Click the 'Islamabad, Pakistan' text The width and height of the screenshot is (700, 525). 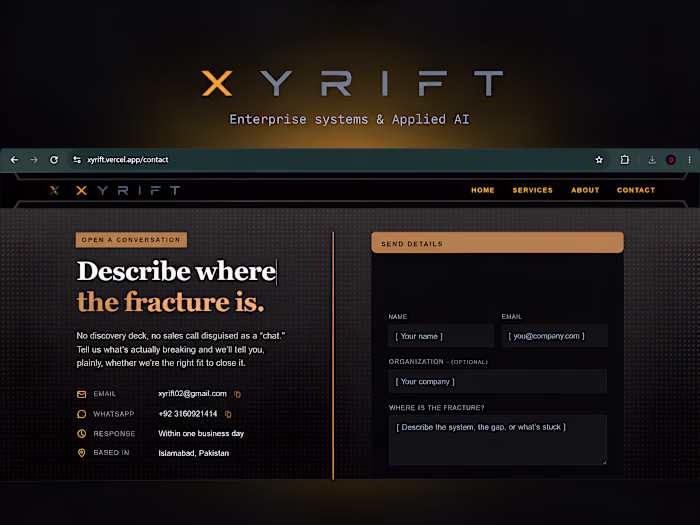(x=193, y=453)
